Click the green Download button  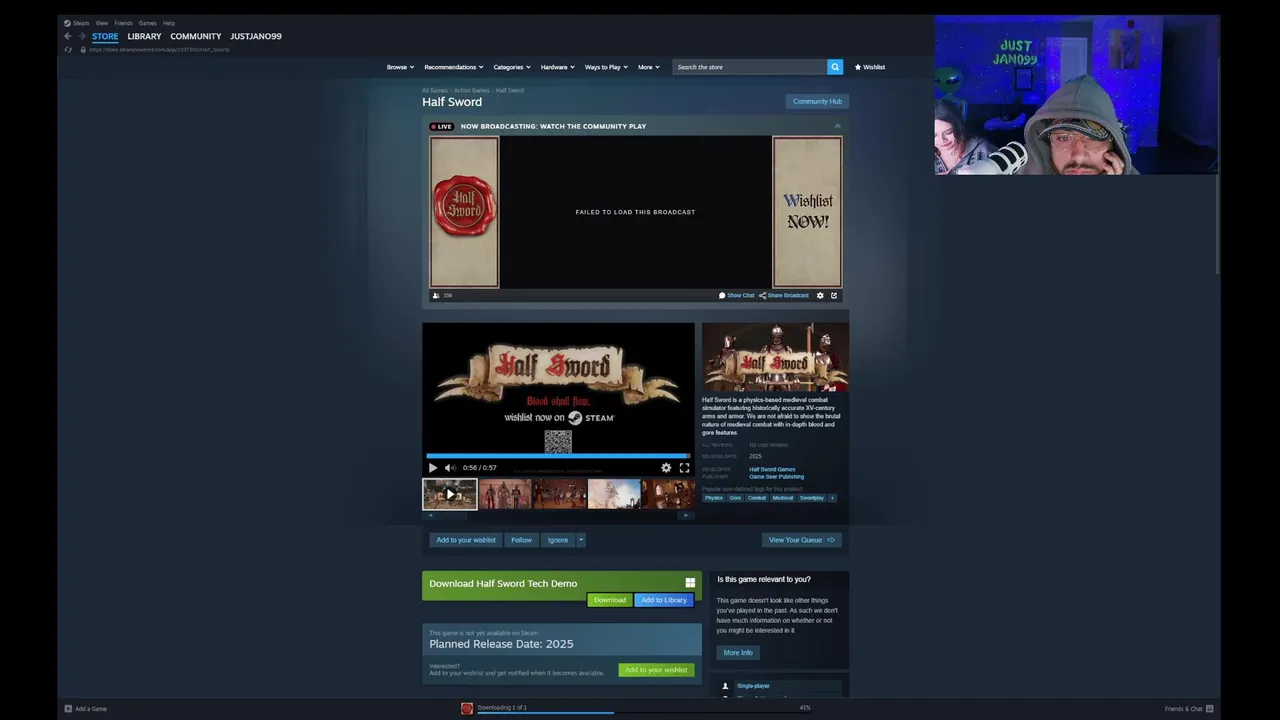(x=609, y=600)
